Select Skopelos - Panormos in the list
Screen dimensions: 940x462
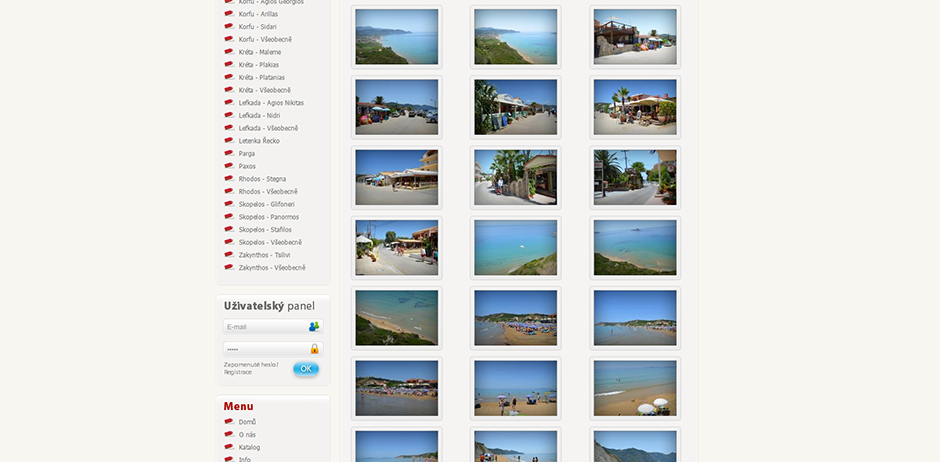point(269,217)
